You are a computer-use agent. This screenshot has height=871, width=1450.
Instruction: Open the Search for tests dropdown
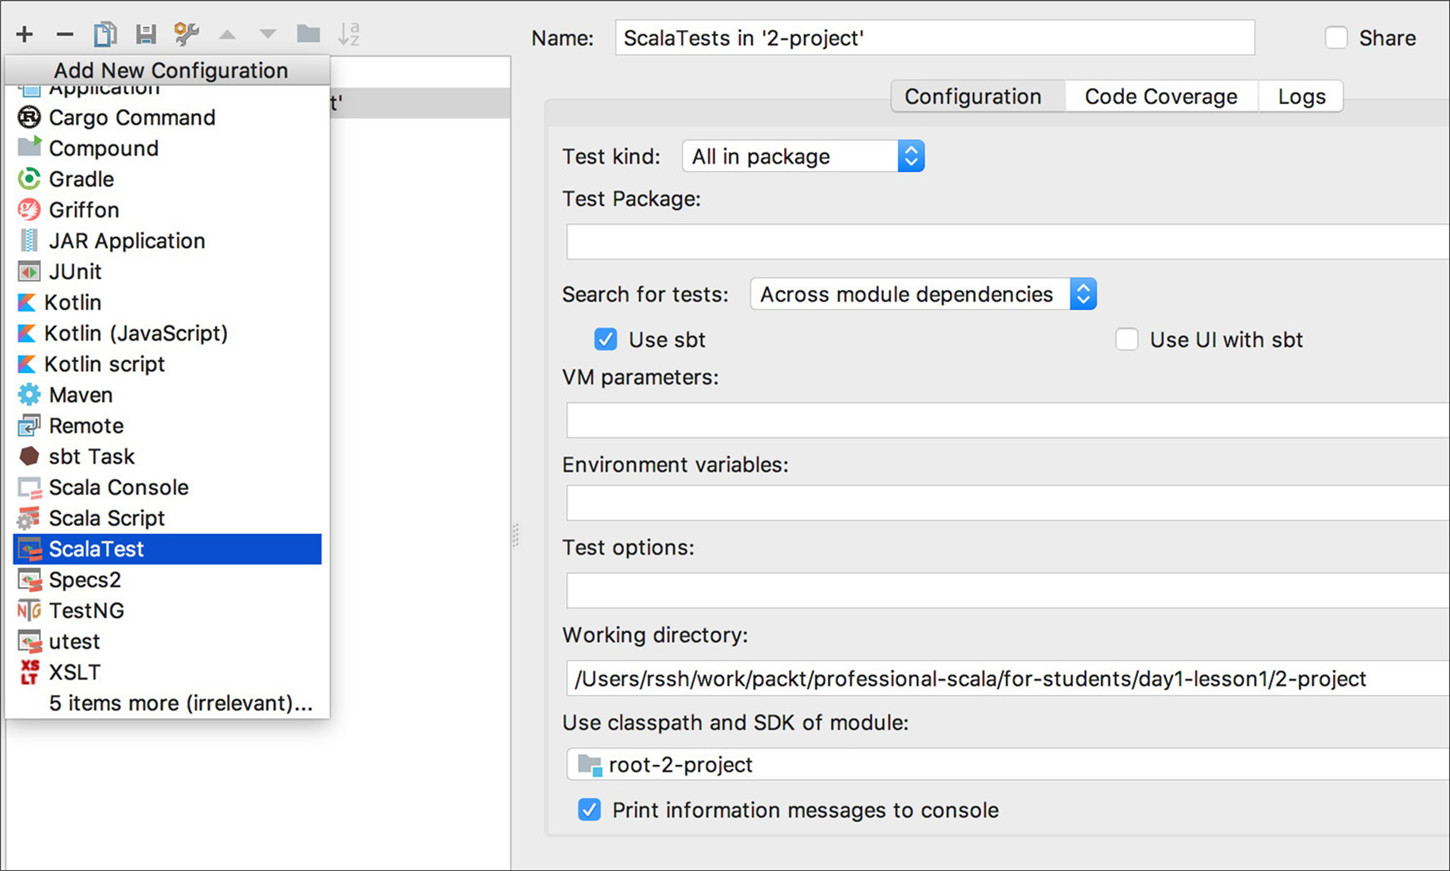click(x=1083, y=294)
